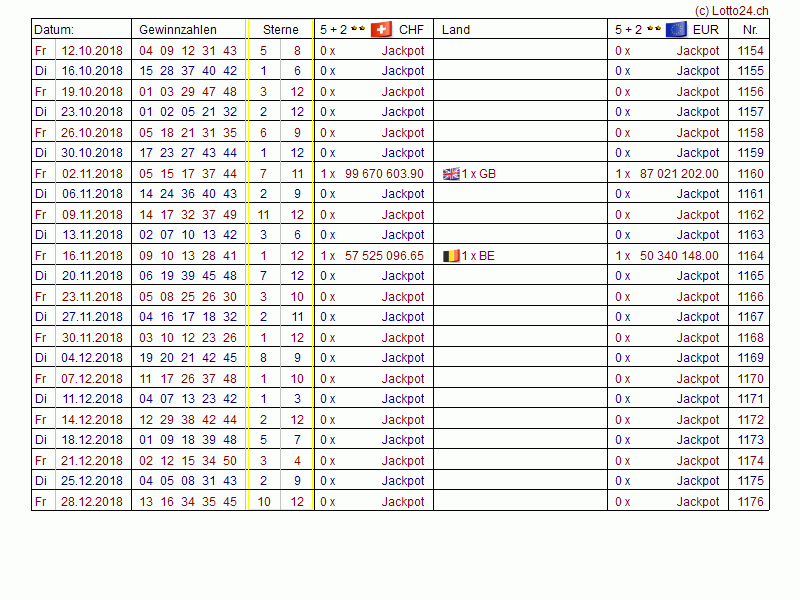The height and width of the screenshot is (600, 800).
Task: Select the Datum column header
Action: (55, 30)
